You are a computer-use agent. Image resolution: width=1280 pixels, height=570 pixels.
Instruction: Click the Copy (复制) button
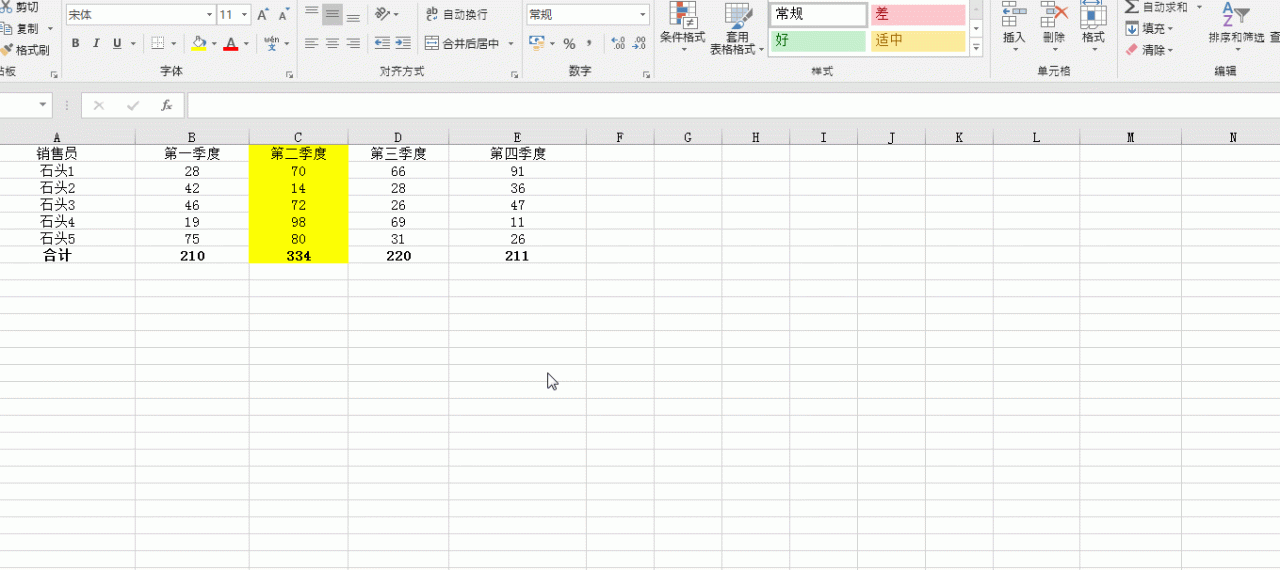coord(20,29)
